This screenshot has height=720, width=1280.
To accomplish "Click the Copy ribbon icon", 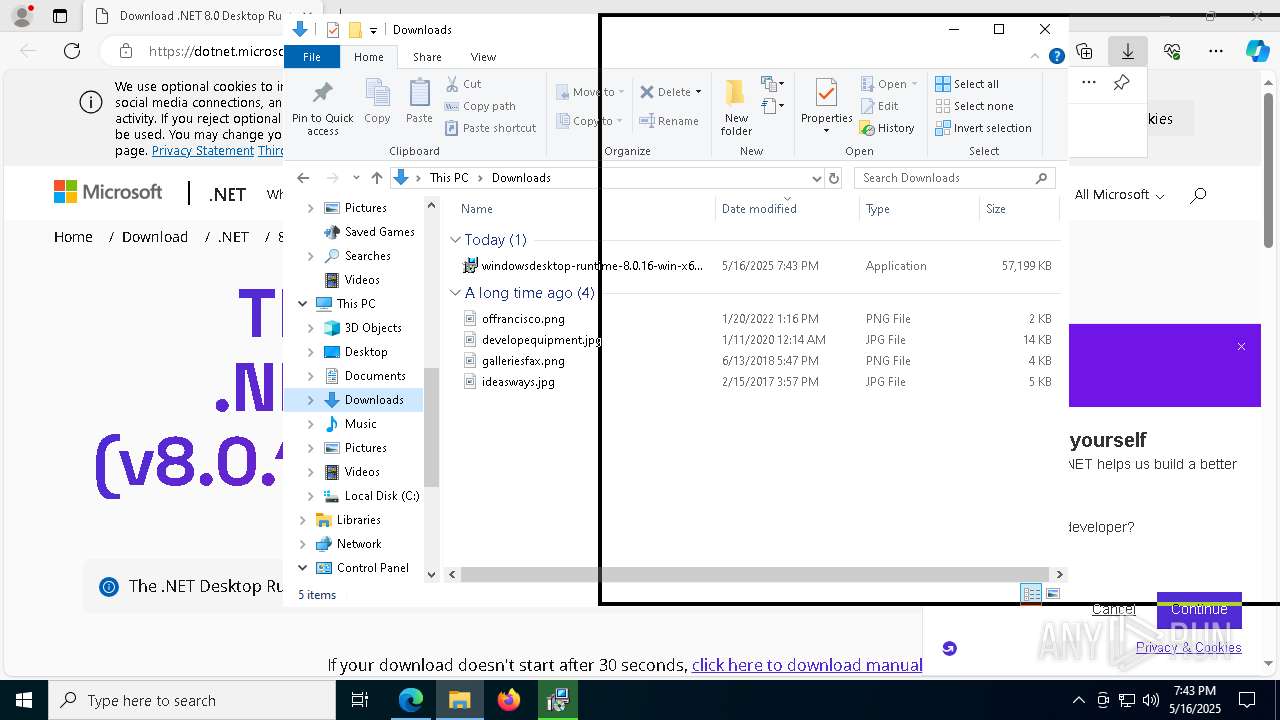I will [377, 102].
